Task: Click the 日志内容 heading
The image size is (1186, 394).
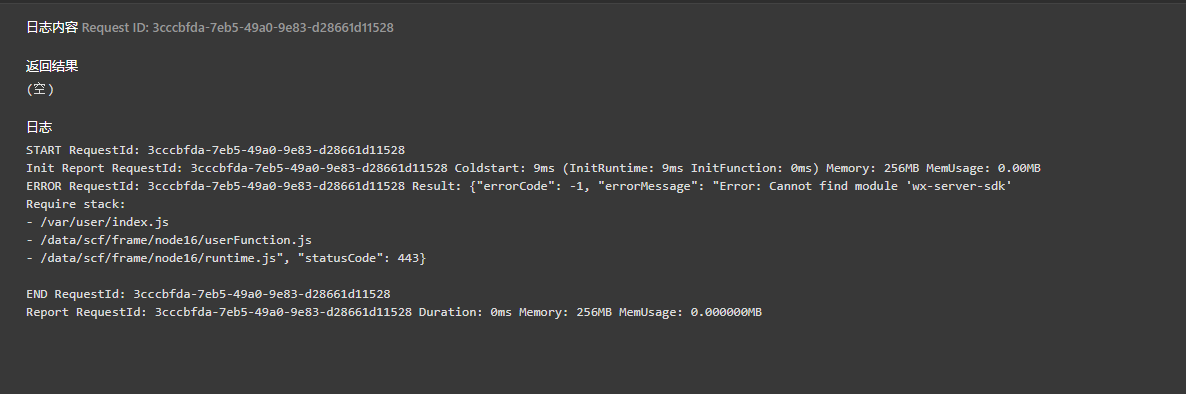Action: coord(52,27)
